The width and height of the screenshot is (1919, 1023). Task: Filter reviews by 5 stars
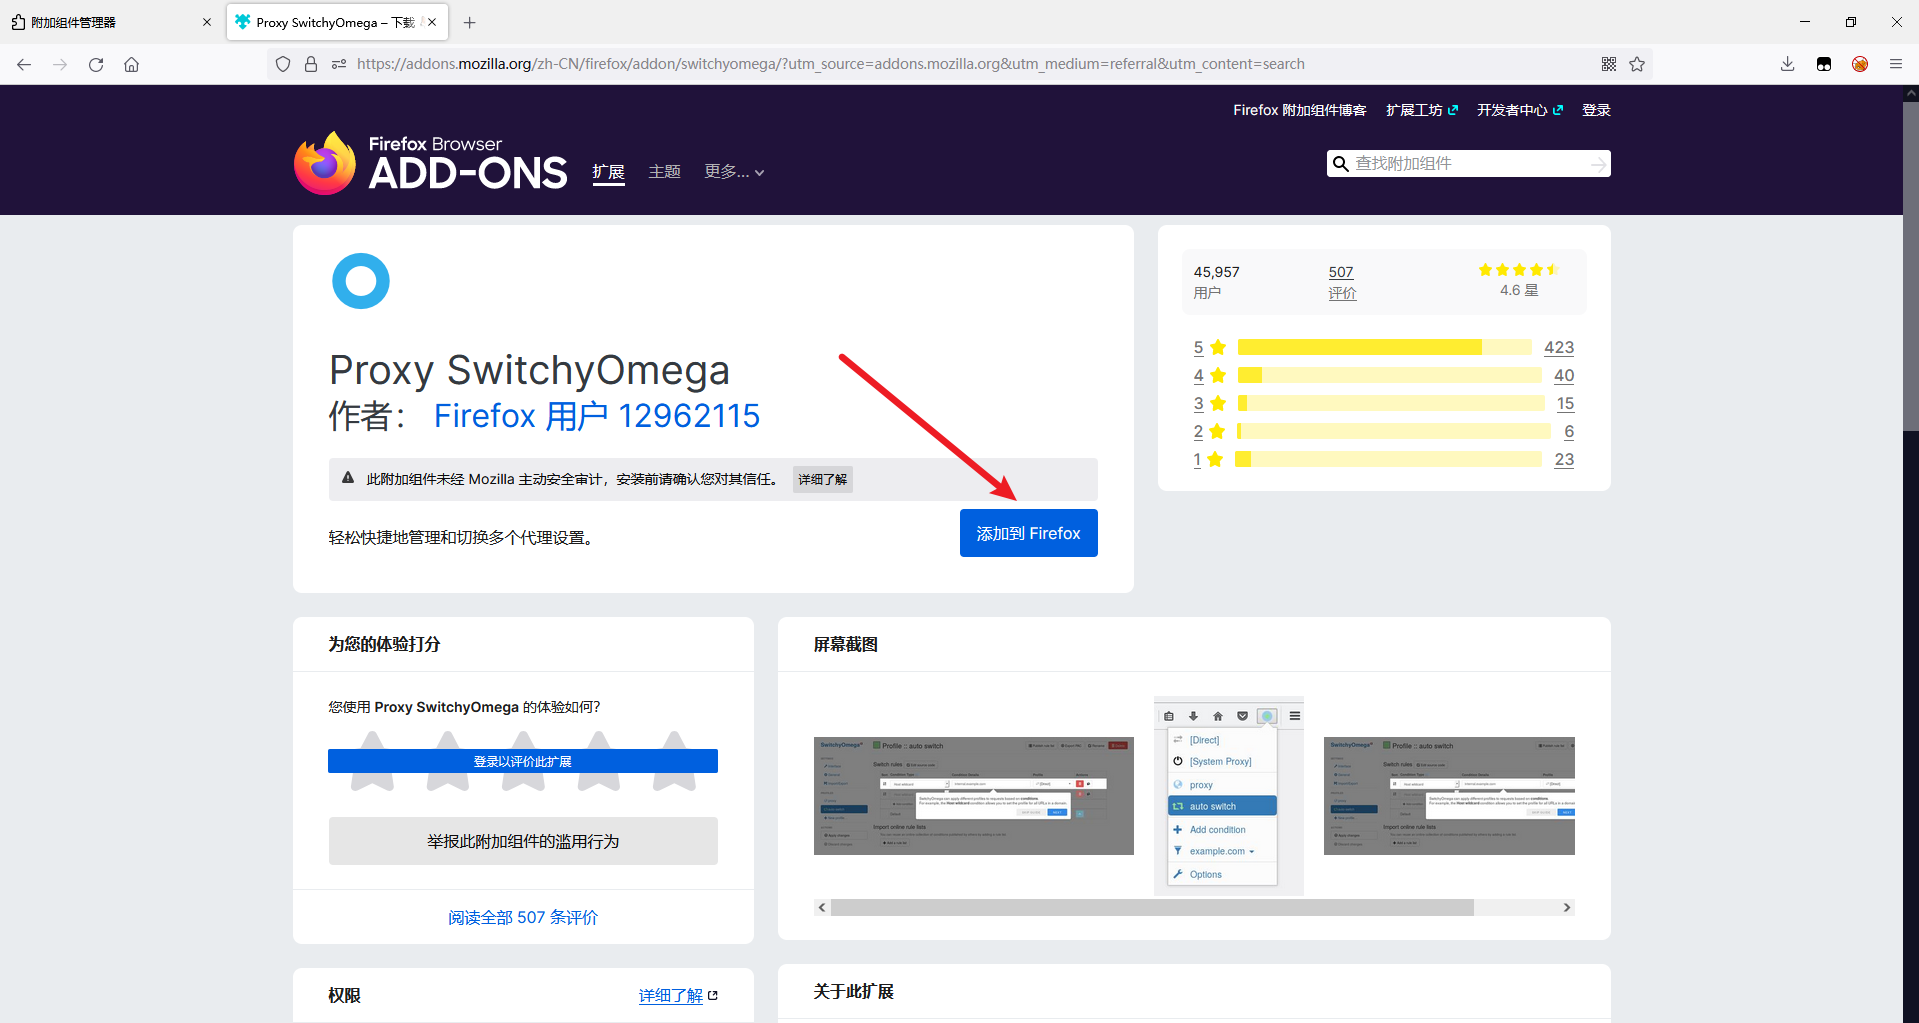[x=1209, y=347]
